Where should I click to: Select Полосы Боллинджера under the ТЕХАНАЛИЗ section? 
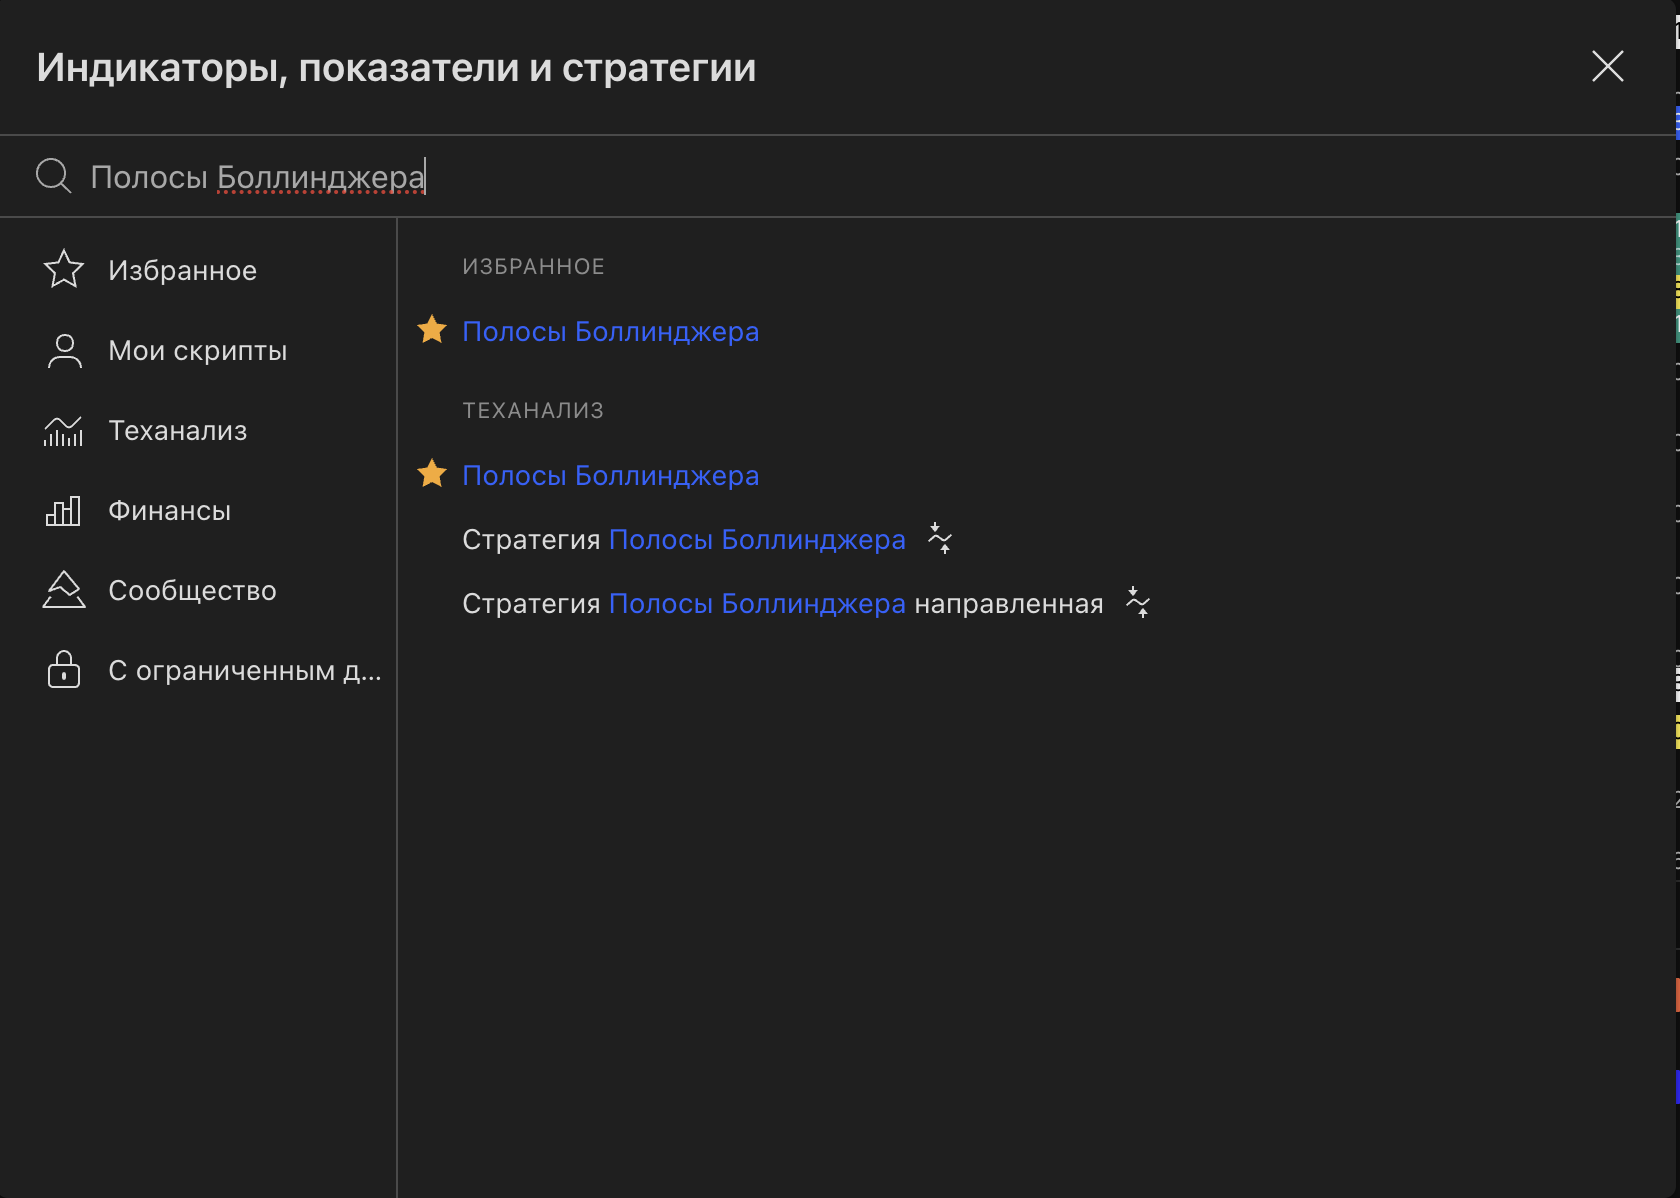coord(610,476)
